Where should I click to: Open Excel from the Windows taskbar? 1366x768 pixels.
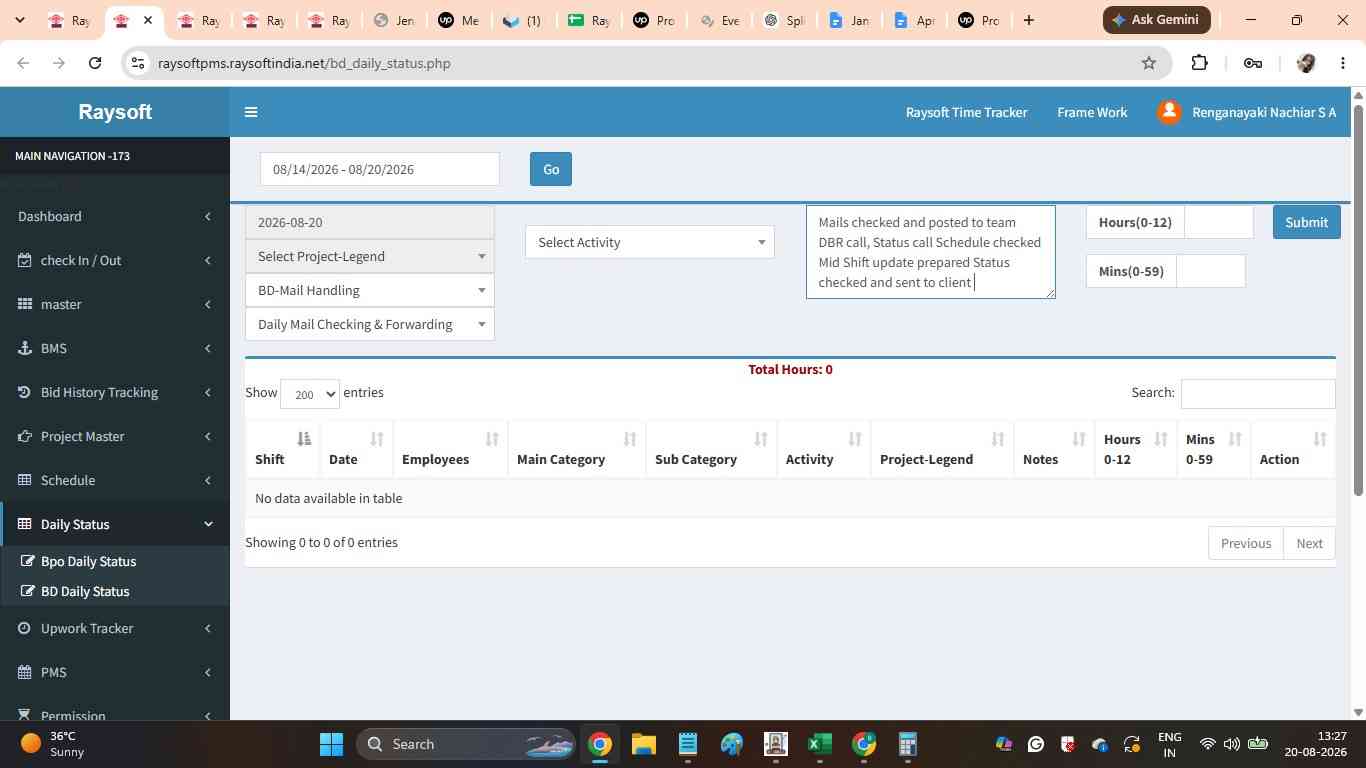click(x=820, y=744)
